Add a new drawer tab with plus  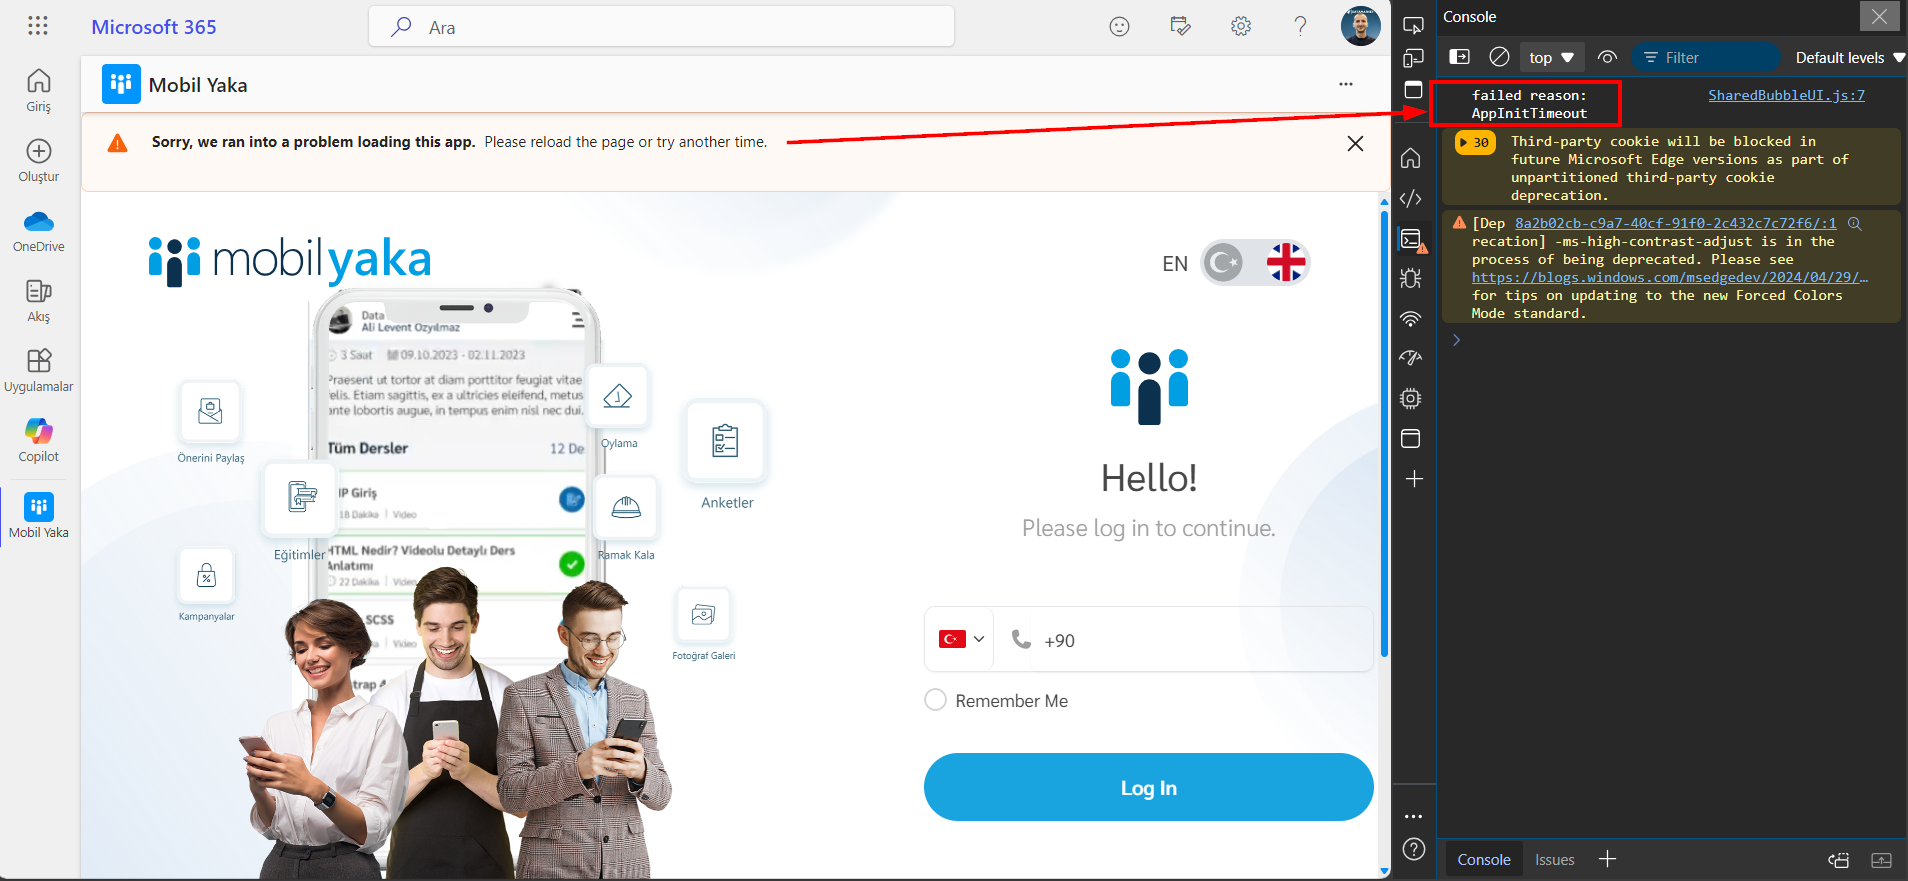[1607, 858]
